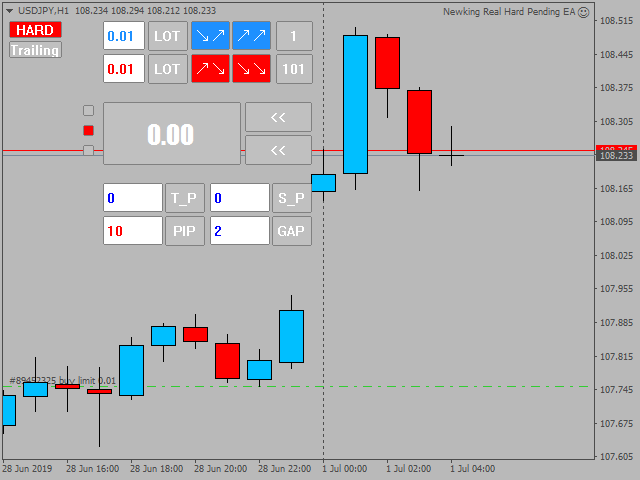Click the large 0.00 profit display
The width and height of the screenshot is (640, 480).
pos(172,134)
